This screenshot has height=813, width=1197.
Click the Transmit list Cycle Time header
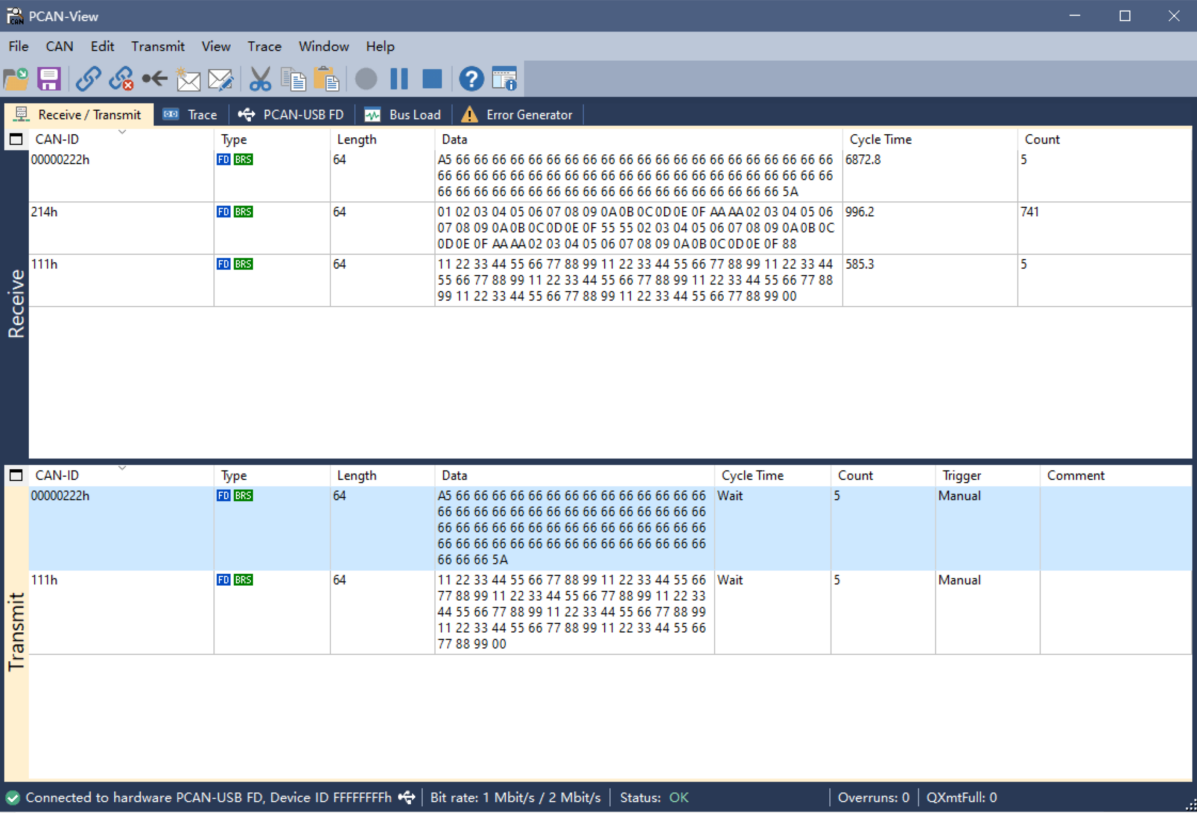(x=773, y=476)
